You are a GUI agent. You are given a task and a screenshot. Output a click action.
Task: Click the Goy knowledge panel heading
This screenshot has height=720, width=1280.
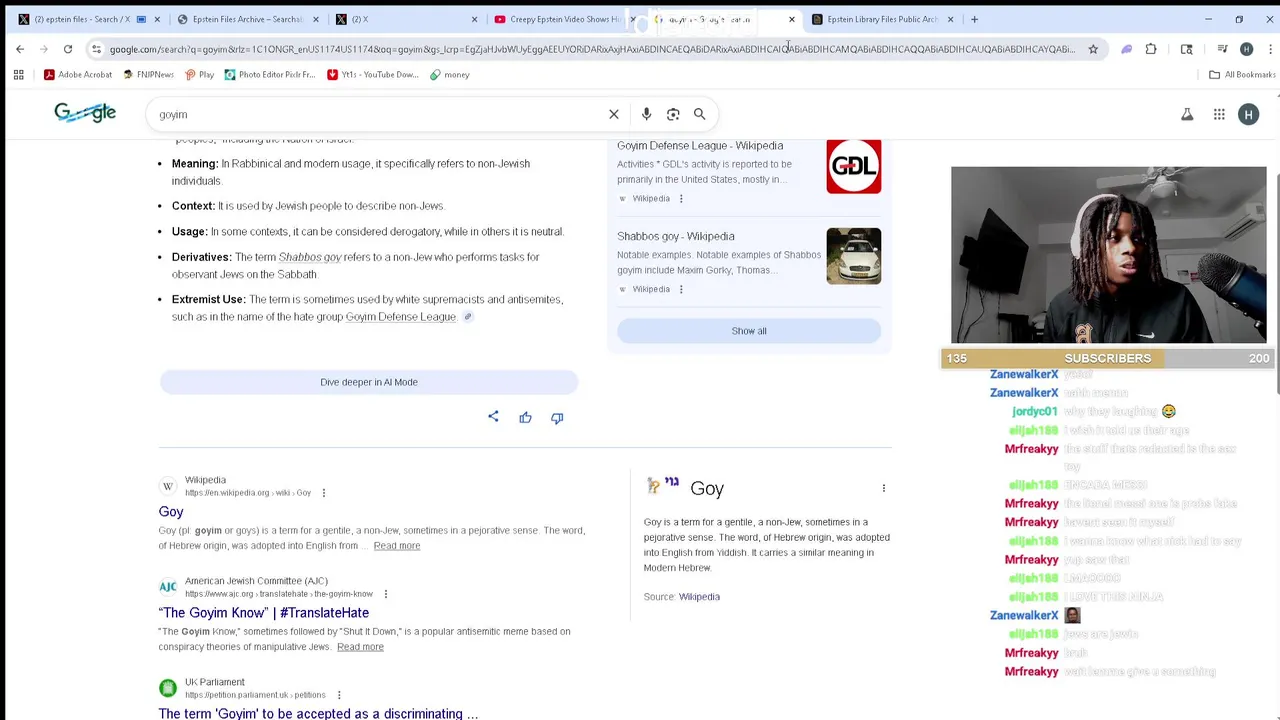point(707,489)
